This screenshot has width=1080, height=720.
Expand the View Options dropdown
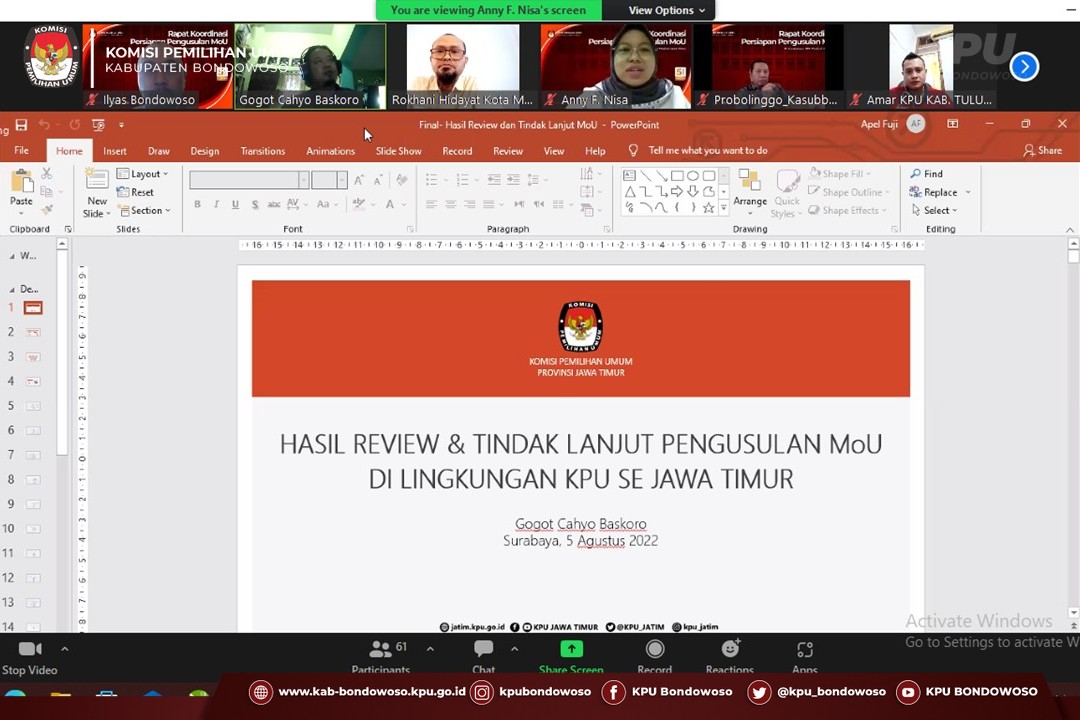(666, 10)
